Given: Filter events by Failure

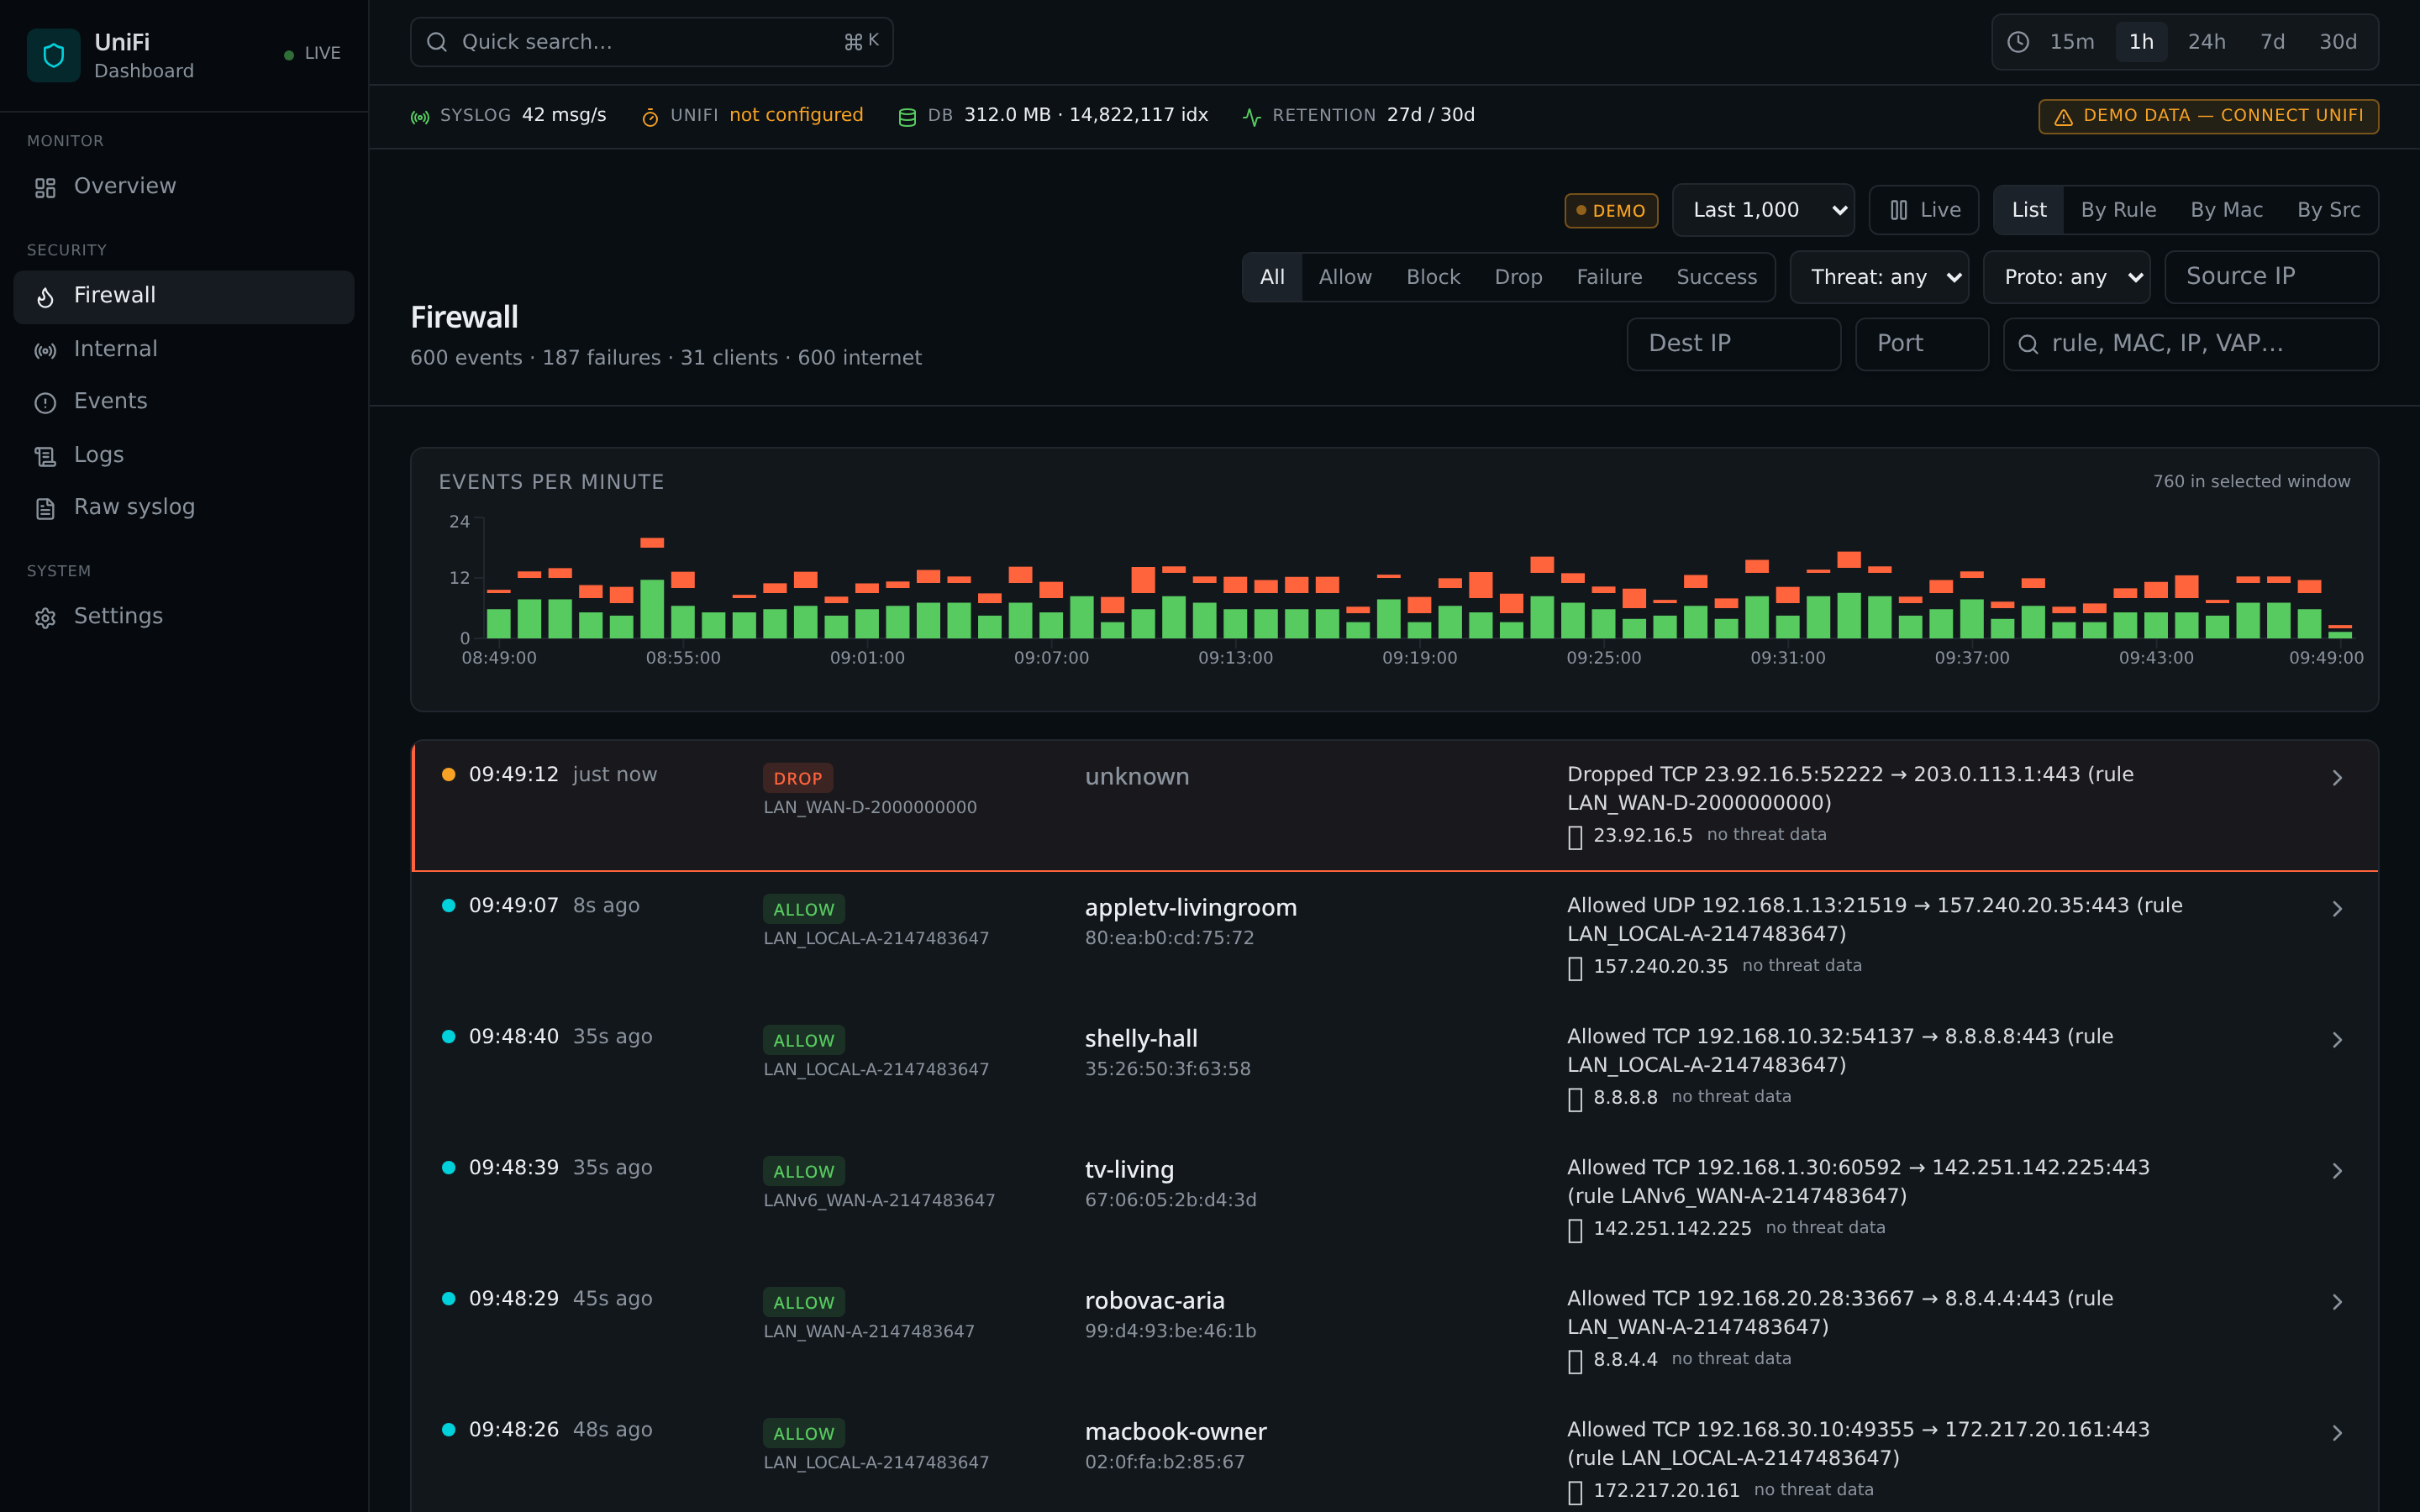Looking at the screenshot, I should [x=1609, y=277].
